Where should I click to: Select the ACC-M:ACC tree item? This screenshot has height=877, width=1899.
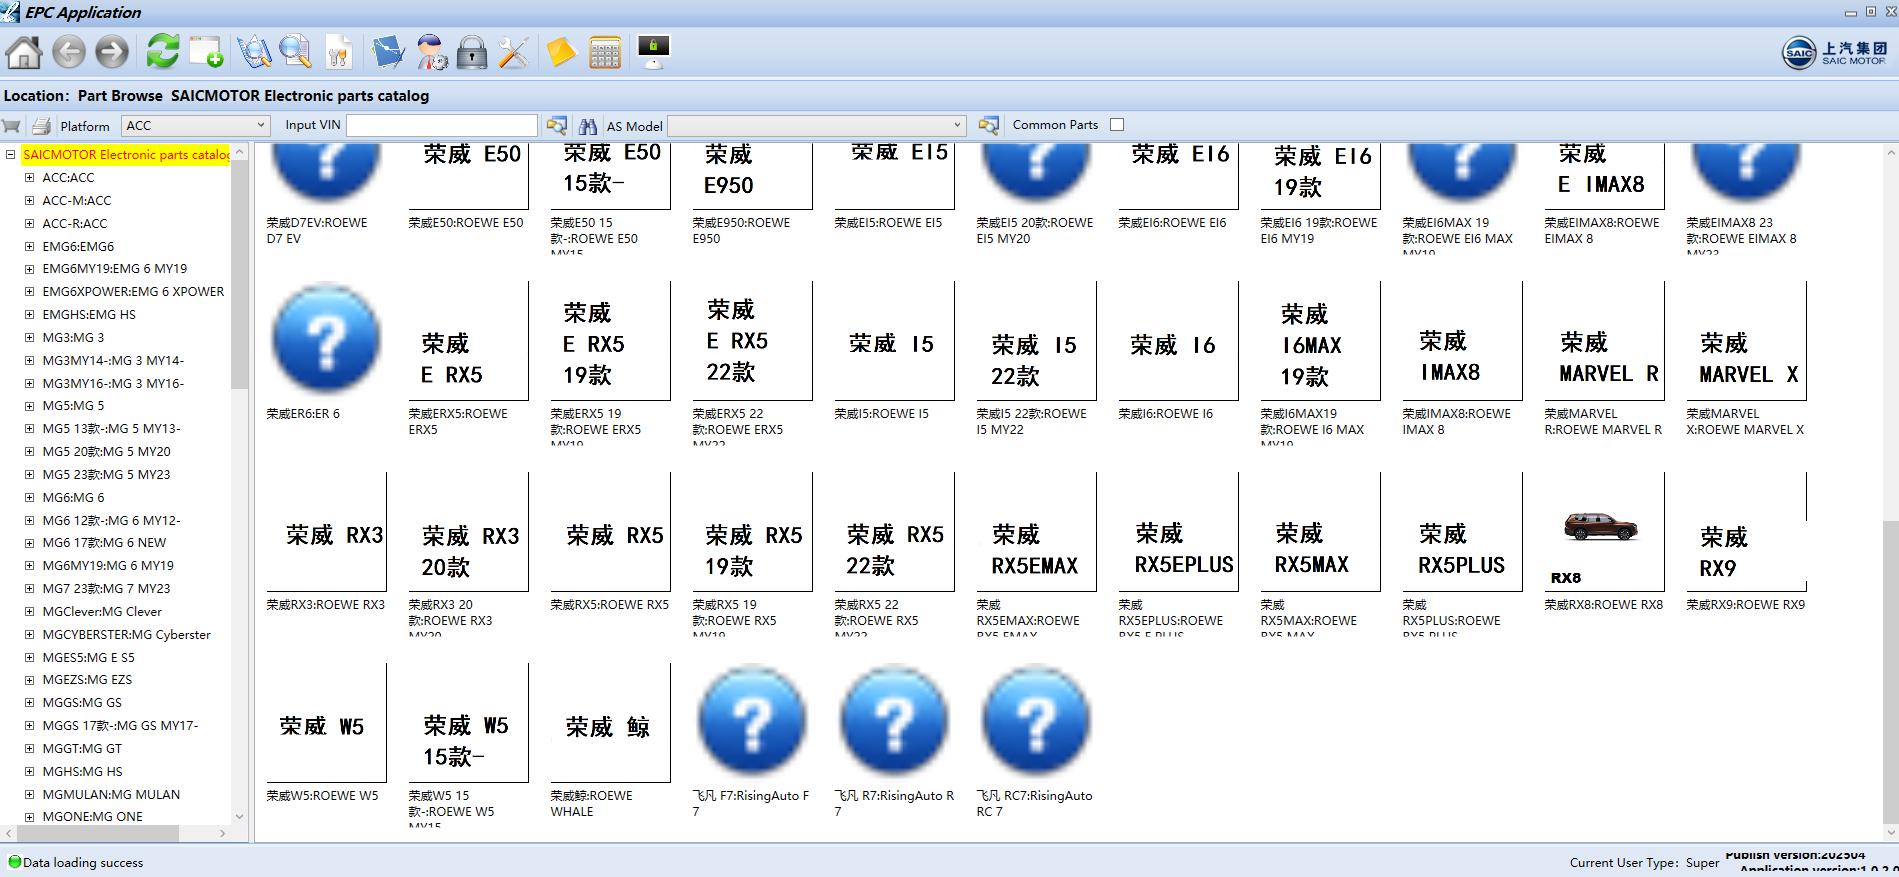click(76, 200)
